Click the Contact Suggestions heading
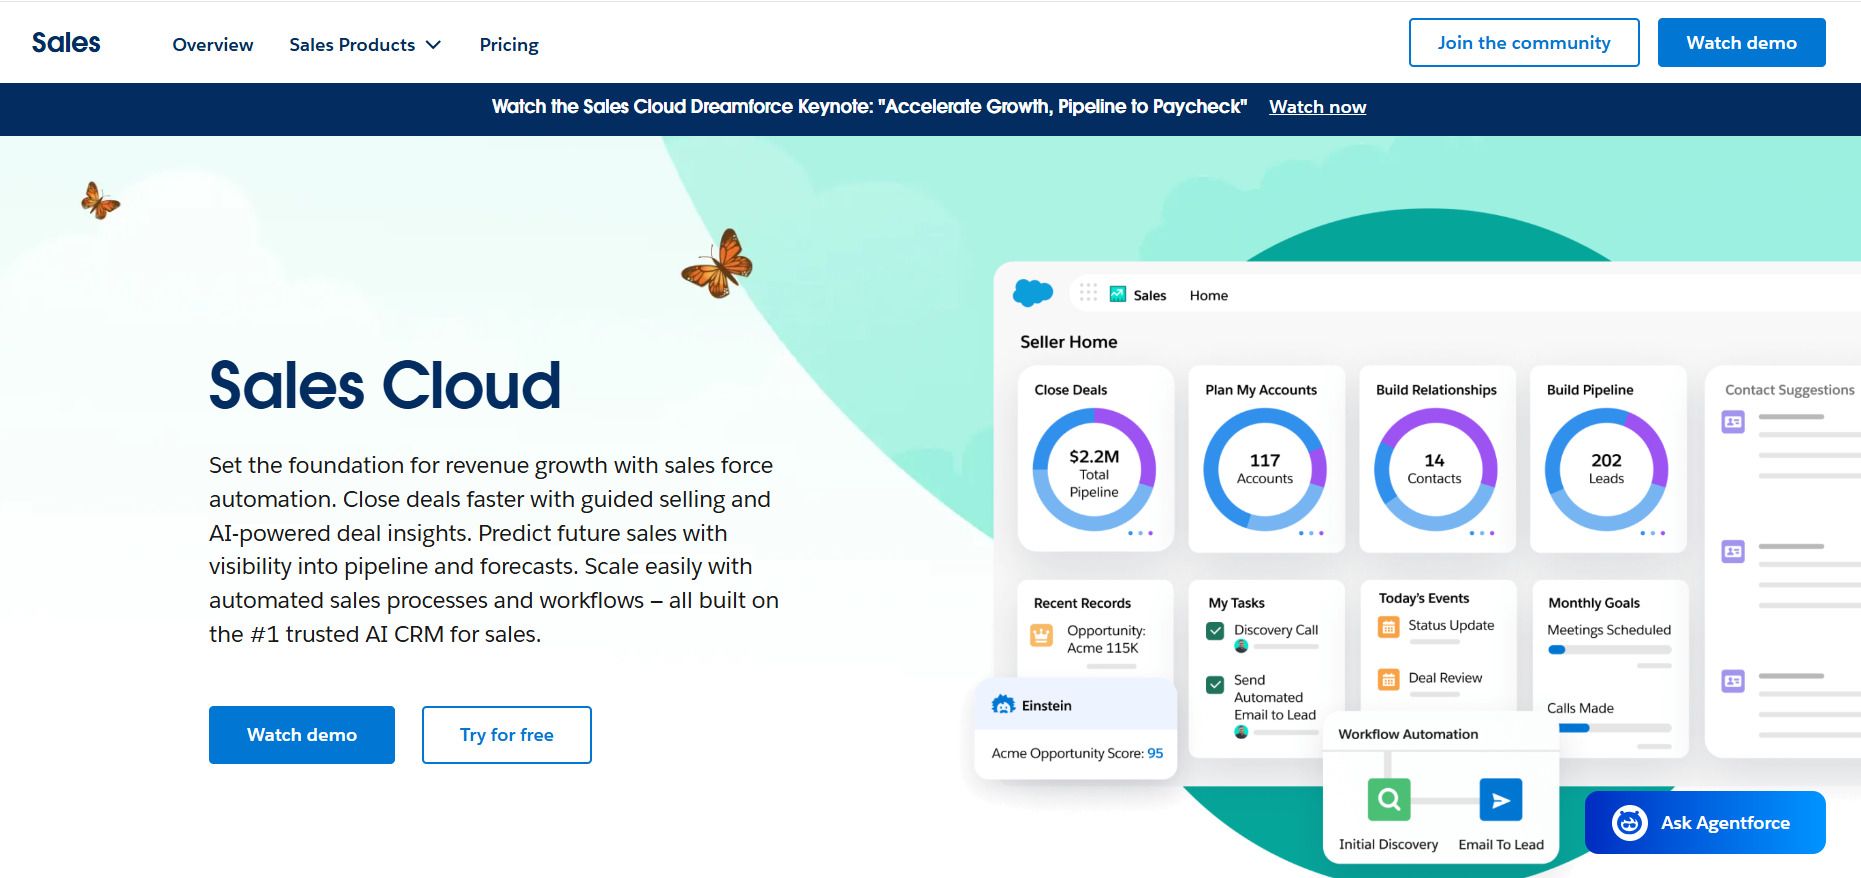This screenshot has height=878, width=1861. pos(1790,390)
